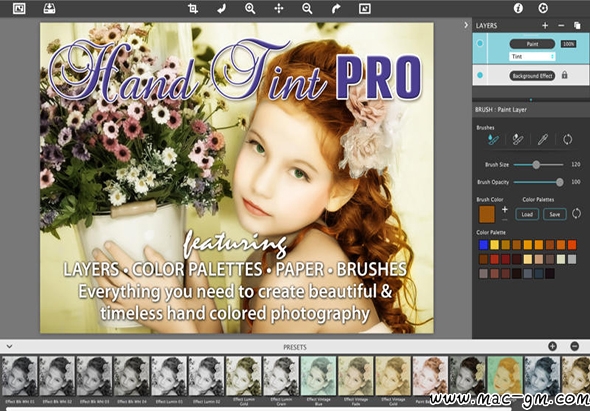Image resolution: width=590 pixels, height=411 pixels.
Task: Apply the Effect Blk Wht 03 preset
Action: 94,379
